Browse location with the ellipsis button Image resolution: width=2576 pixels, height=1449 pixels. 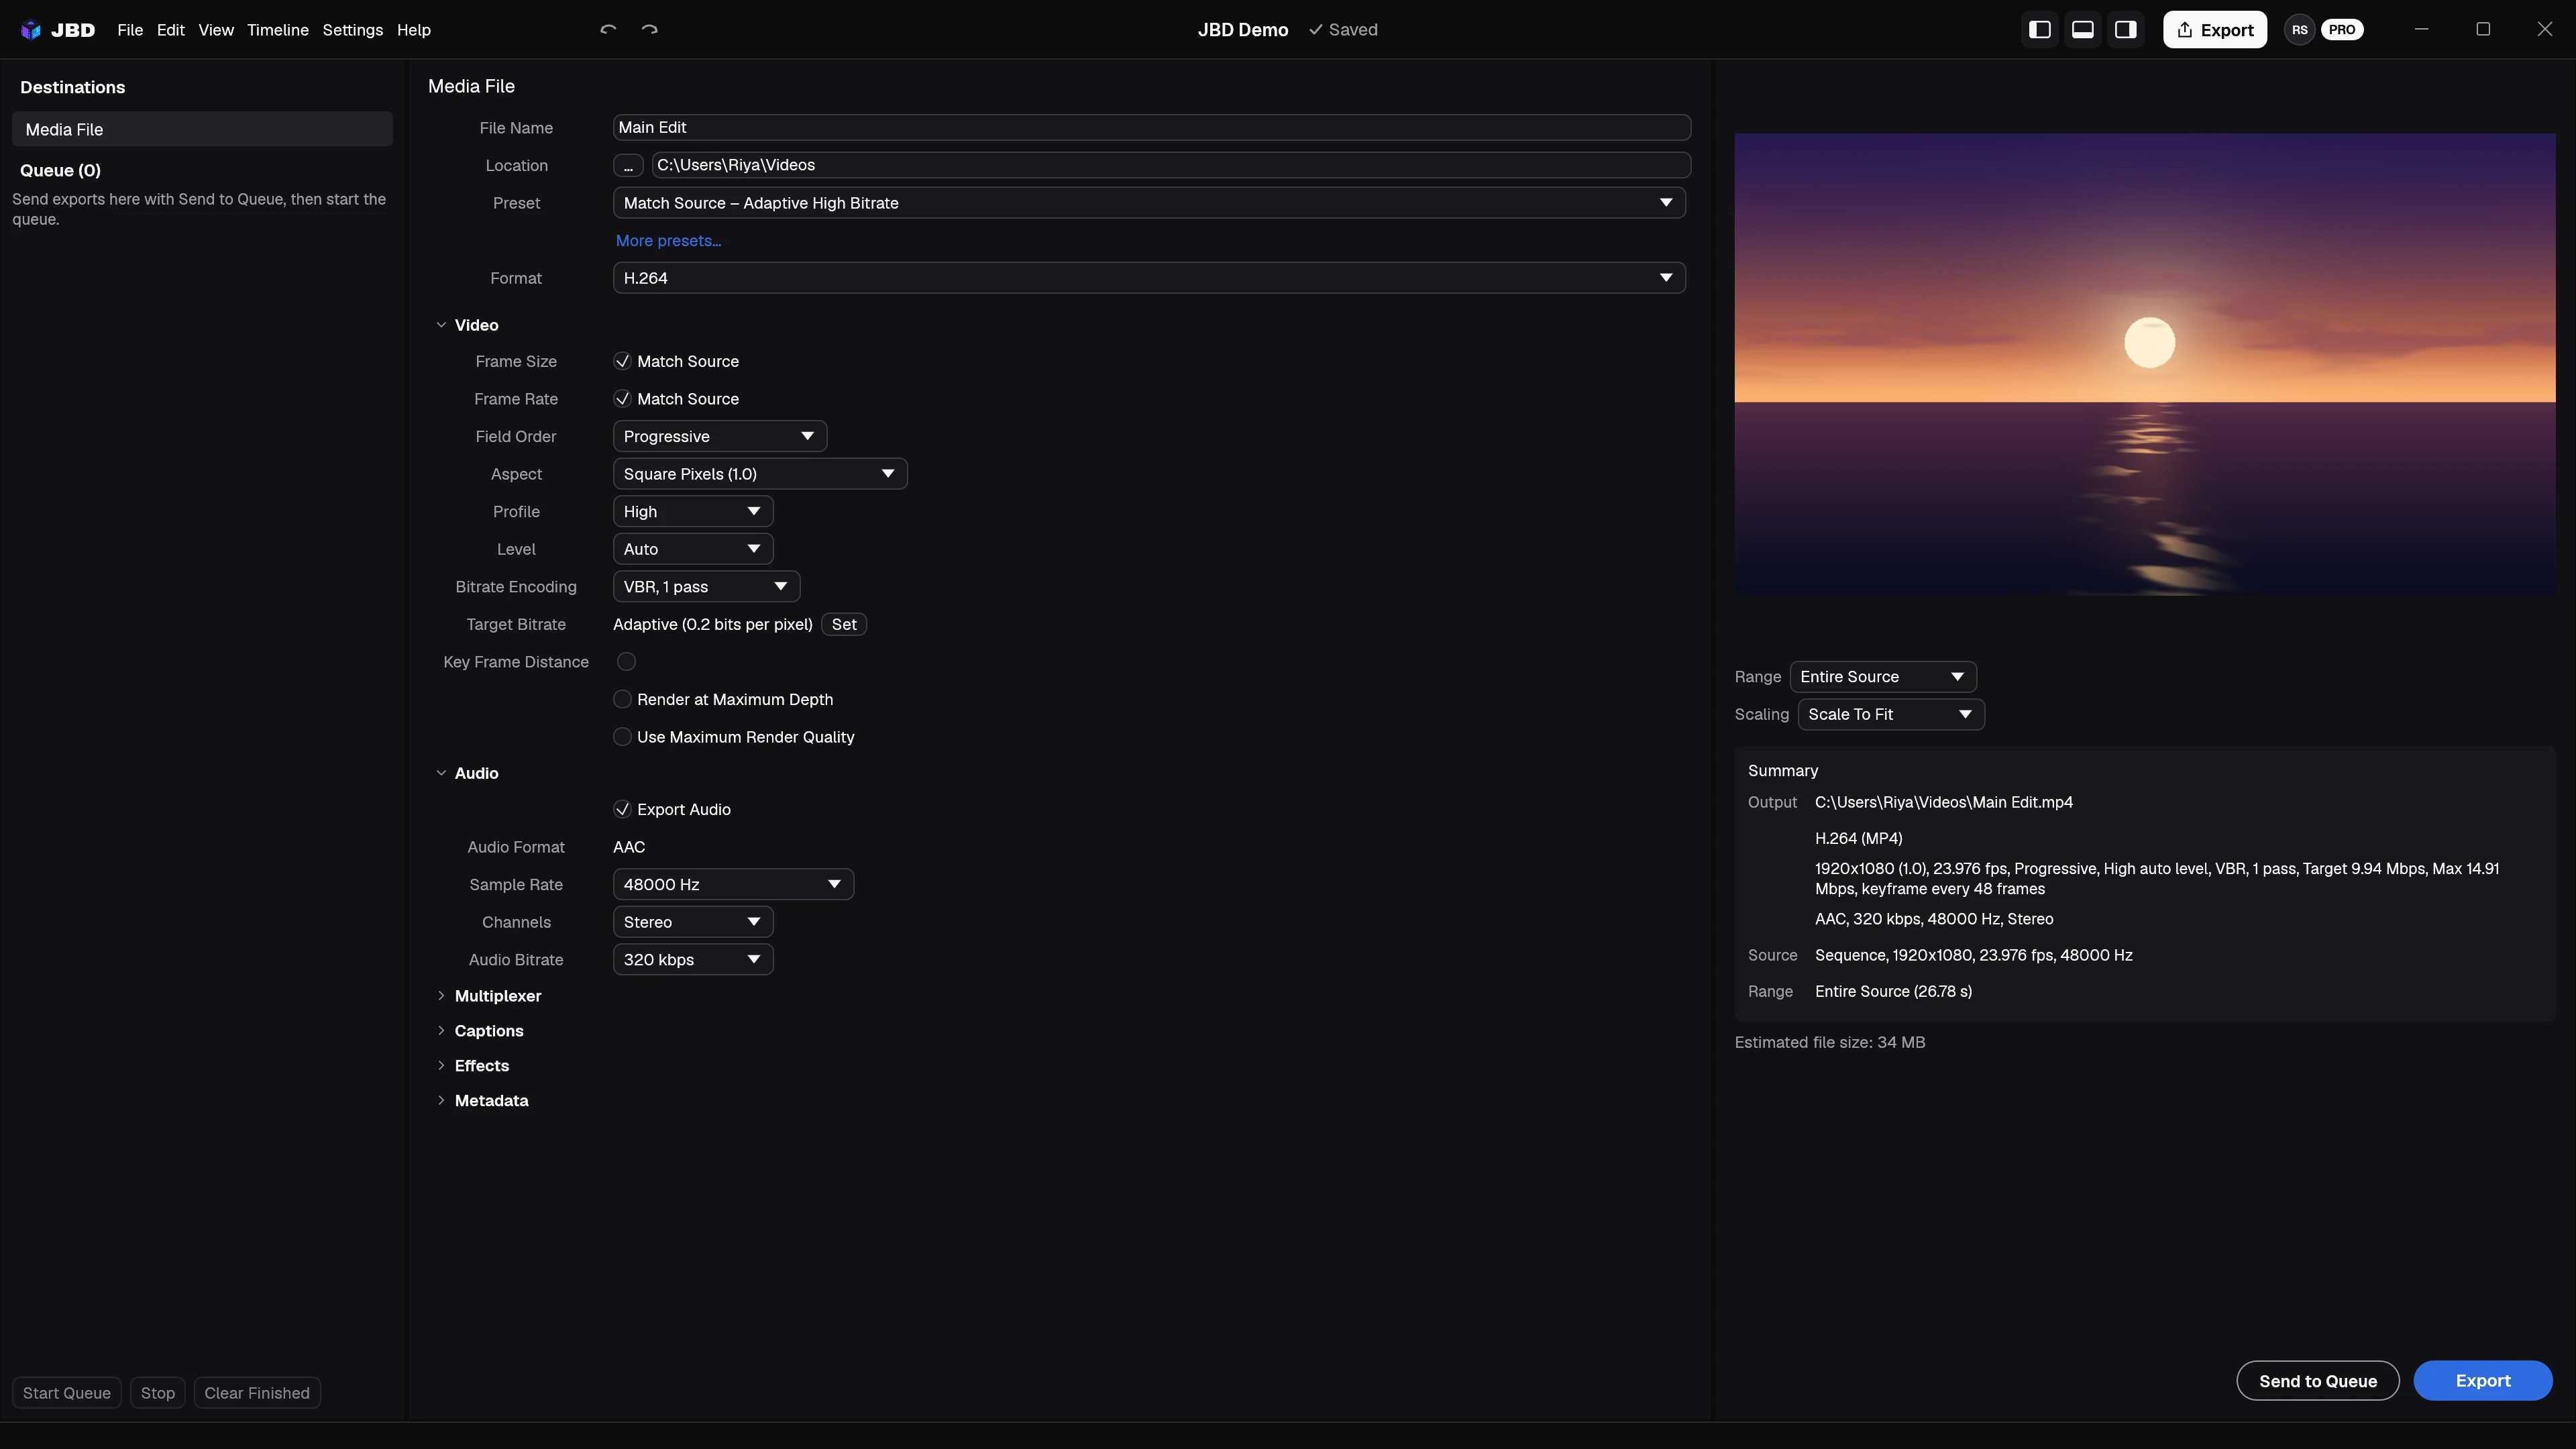click(628, 165)
